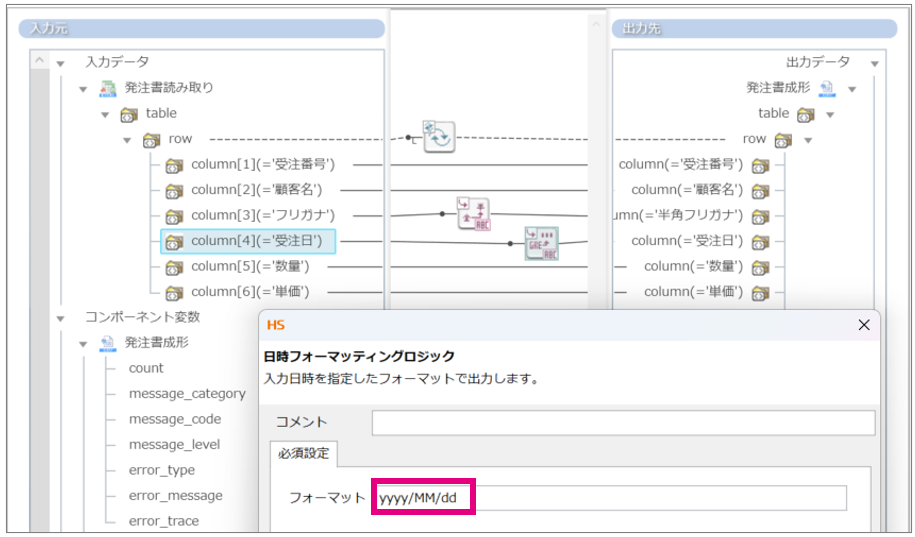Image resolution: width=915 pixels, height=537 pixels.
Task: Click the output table folder icon
Action: tap(806, 114)
